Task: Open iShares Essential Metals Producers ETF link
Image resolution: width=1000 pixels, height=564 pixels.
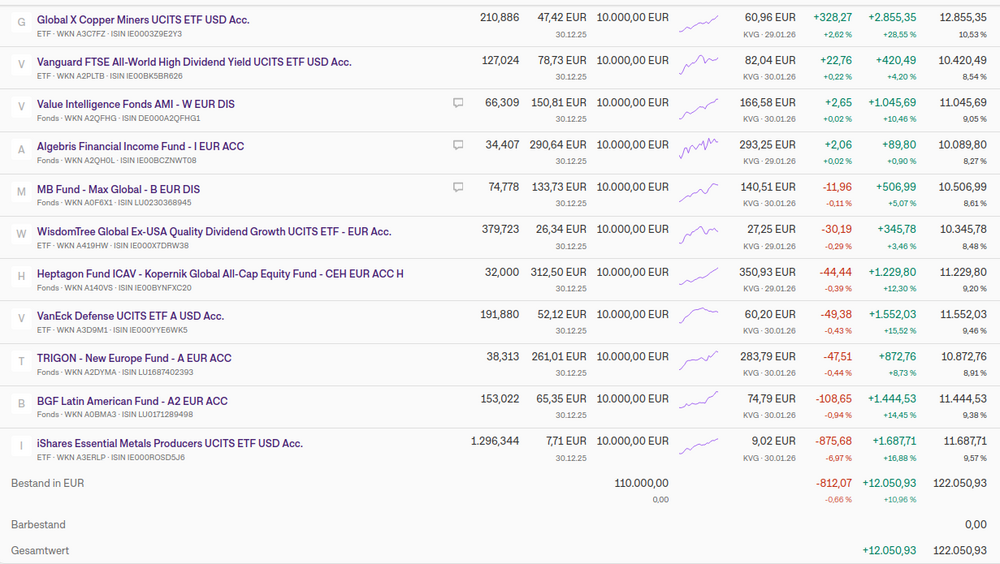Action: tap(169, 443)
